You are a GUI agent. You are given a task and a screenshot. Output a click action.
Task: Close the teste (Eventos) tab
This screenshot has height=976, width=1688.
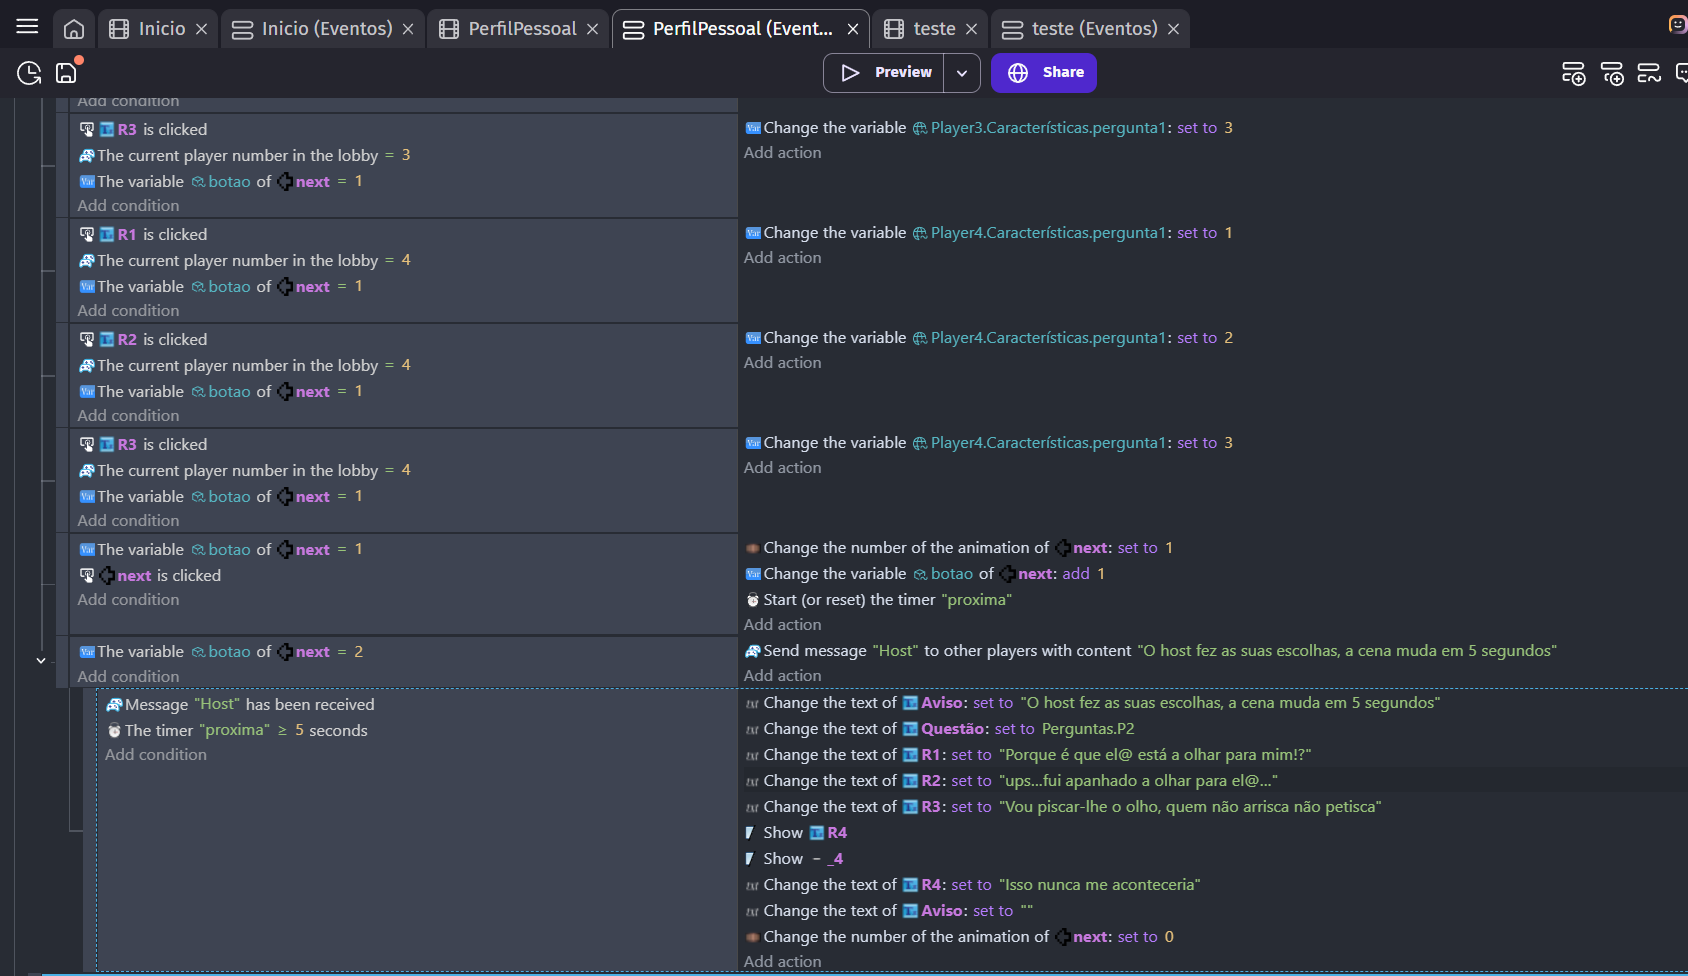[1174, 29]
